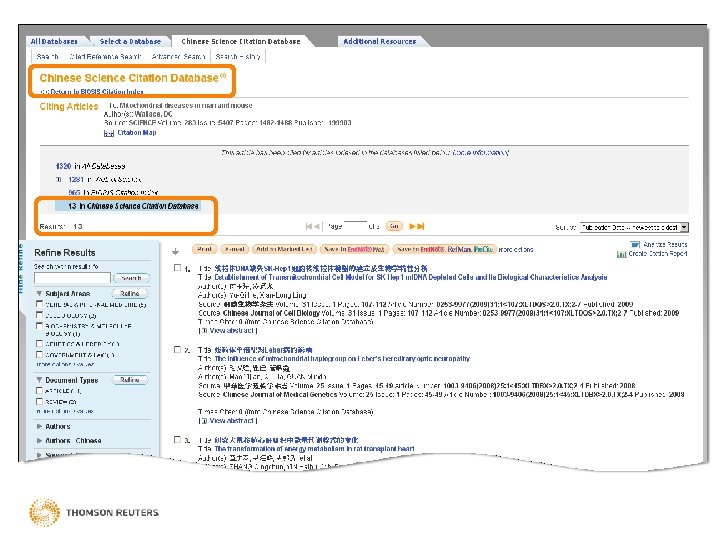Focus the Search within results field

(x=72, y=278)
